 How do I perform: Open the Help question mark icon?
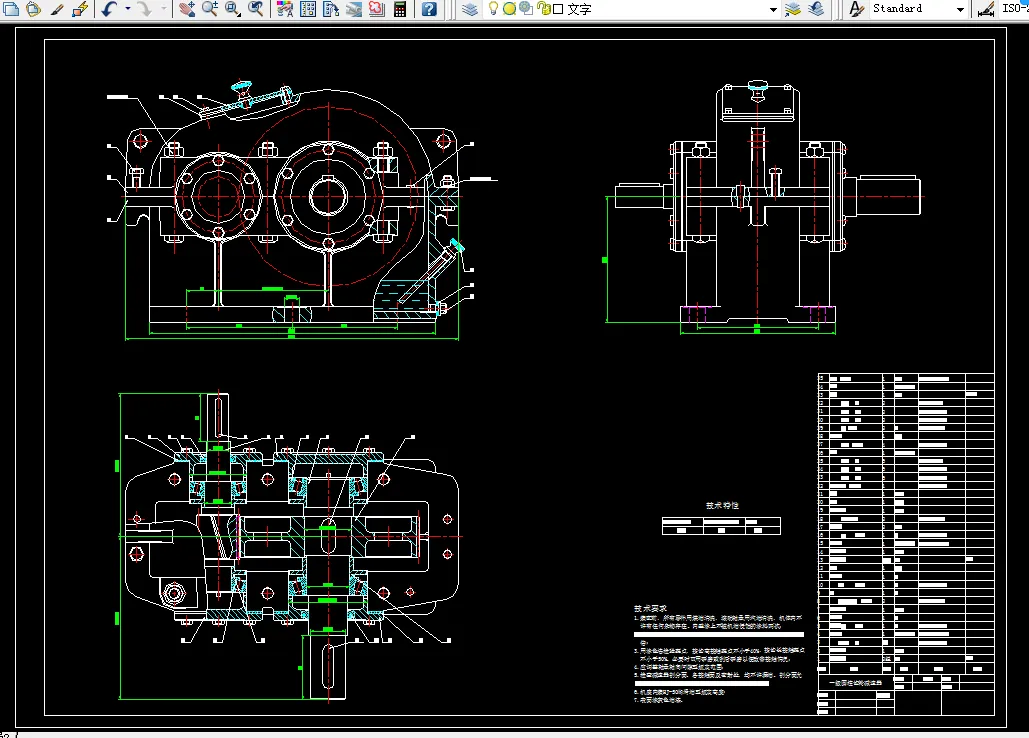[429, 9]
